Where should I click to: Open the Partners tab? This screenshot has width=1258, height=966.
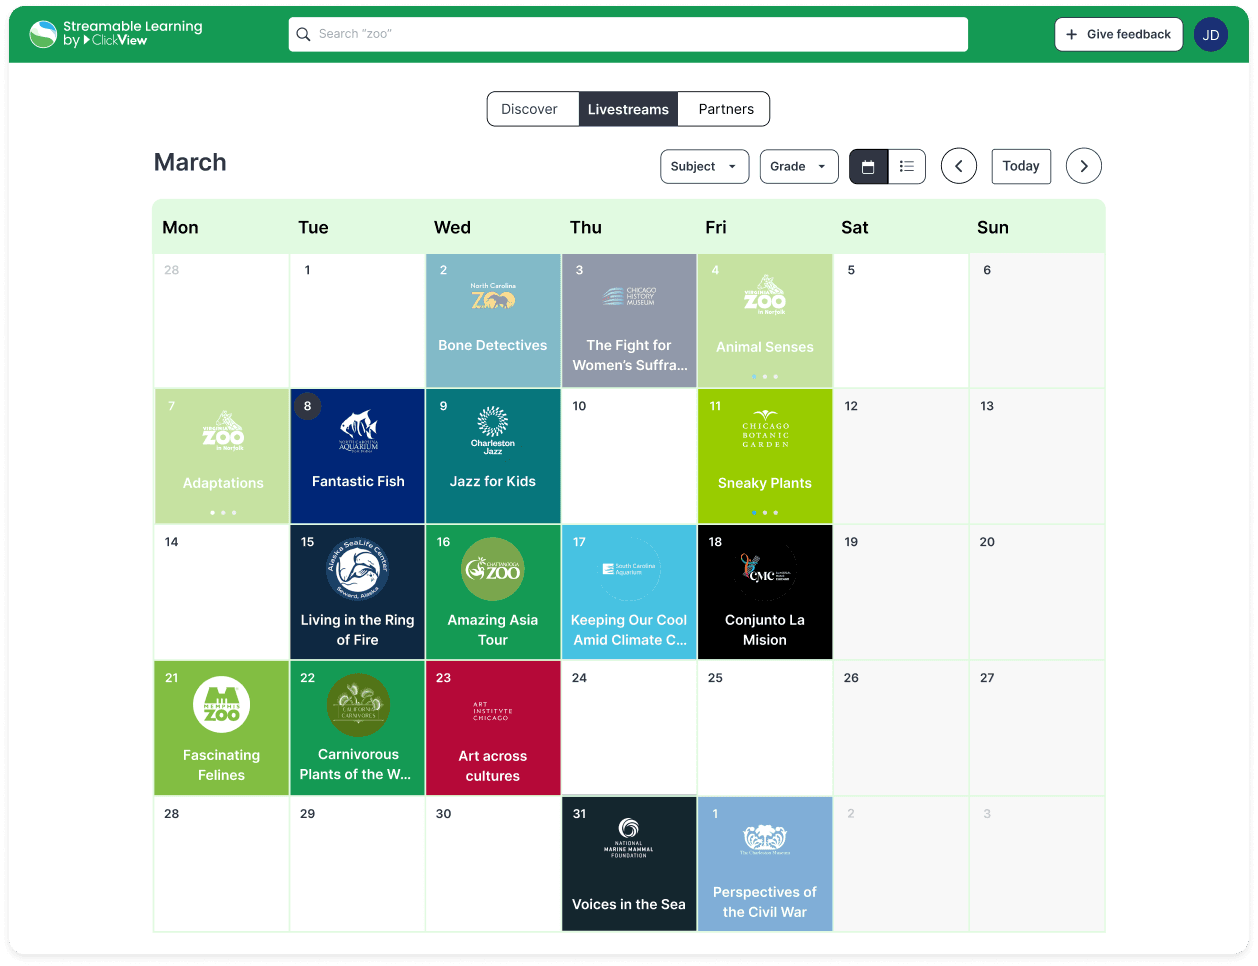click(x=726, y=109)
